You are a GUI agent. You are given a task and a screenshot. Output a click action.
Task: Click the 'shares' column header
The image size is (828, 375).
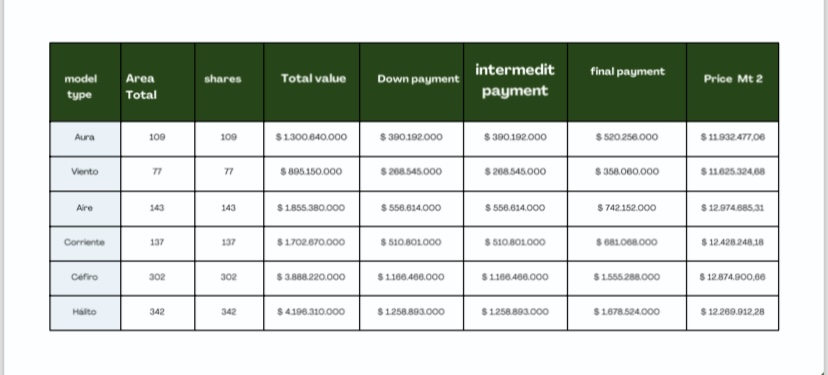[x=229, y=82]
